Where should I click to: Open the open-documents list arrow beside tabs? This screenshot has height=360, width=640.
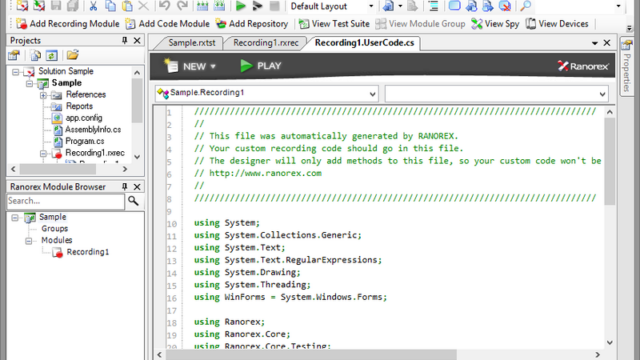595,43
